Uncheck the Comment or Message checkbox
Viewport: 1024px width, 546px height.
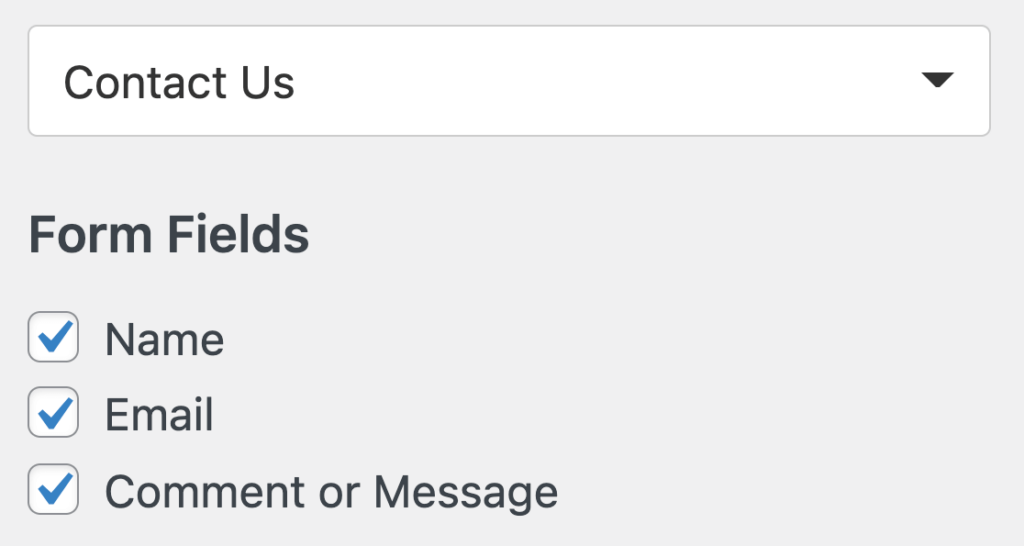[x=53, y=490]
